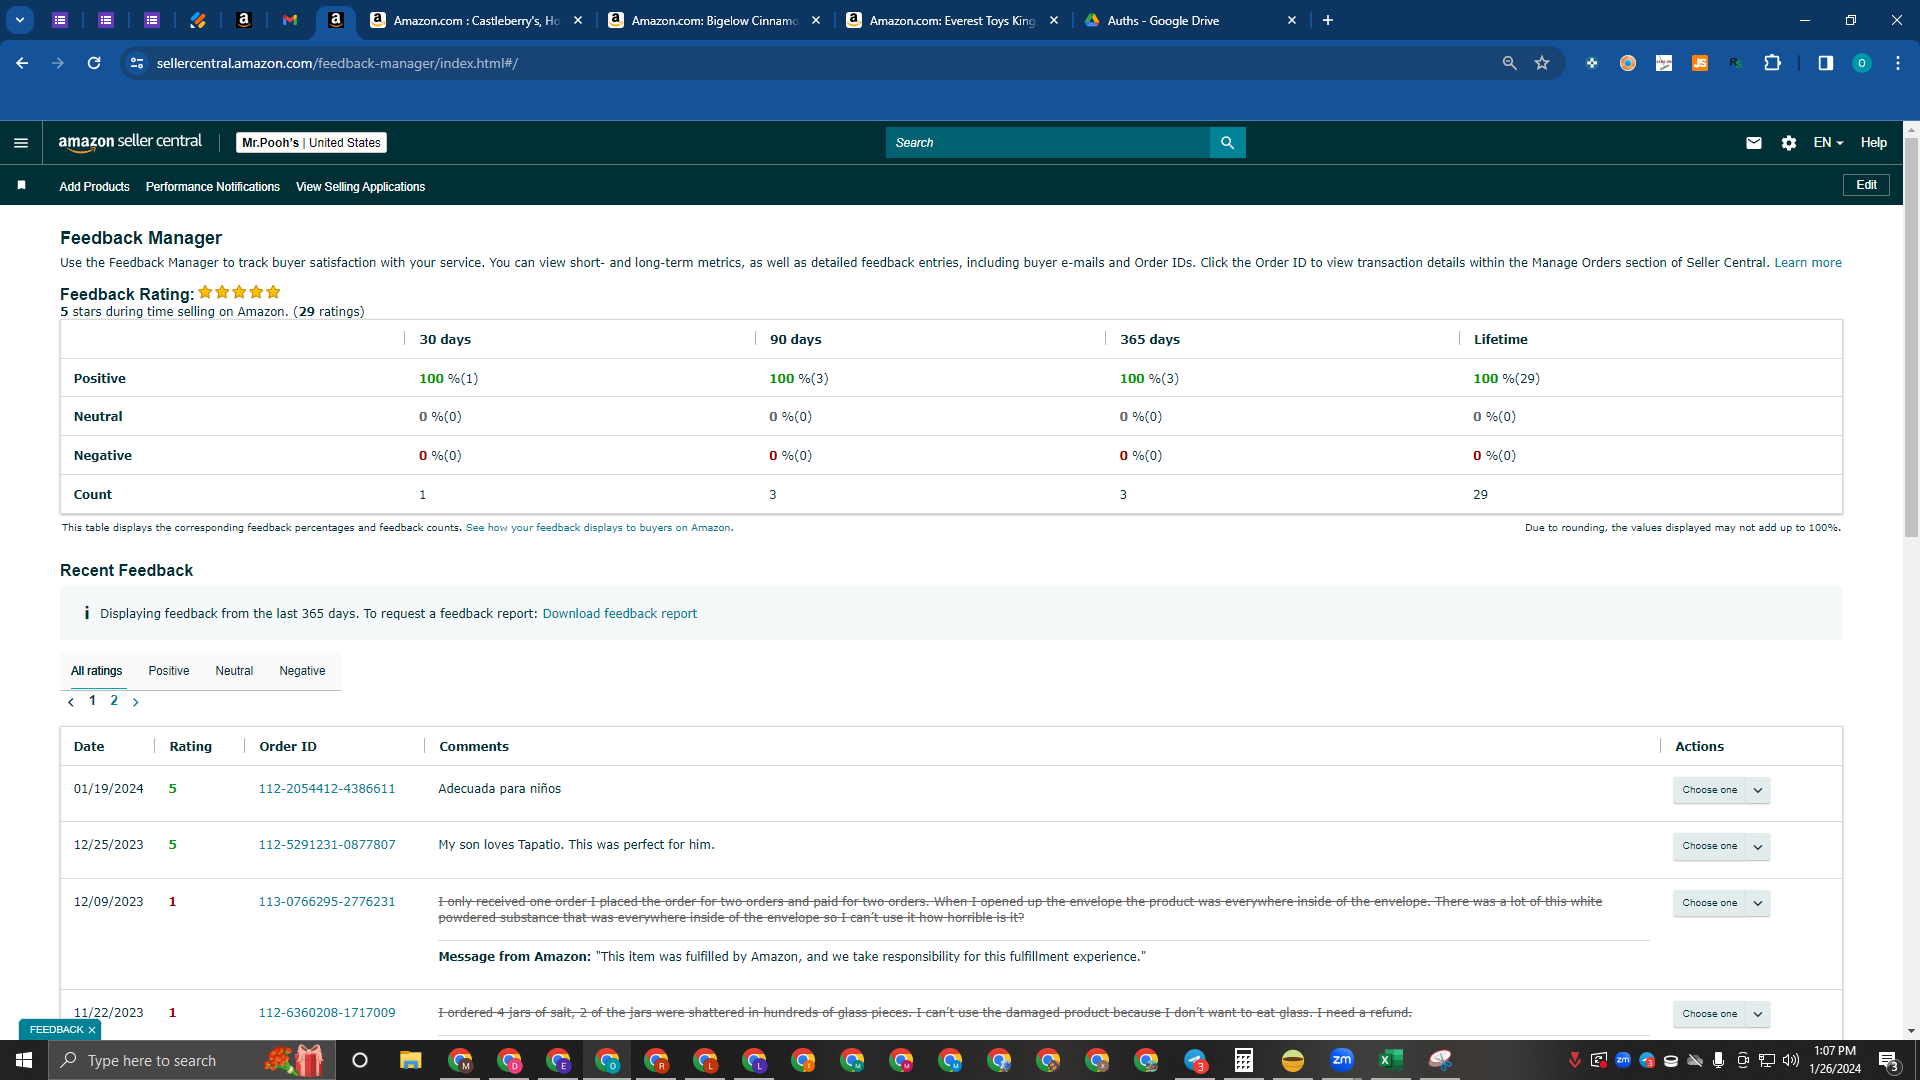Open the settings gear in Seller Central
1920x1080 pixels.
(x=1788, y=143)
